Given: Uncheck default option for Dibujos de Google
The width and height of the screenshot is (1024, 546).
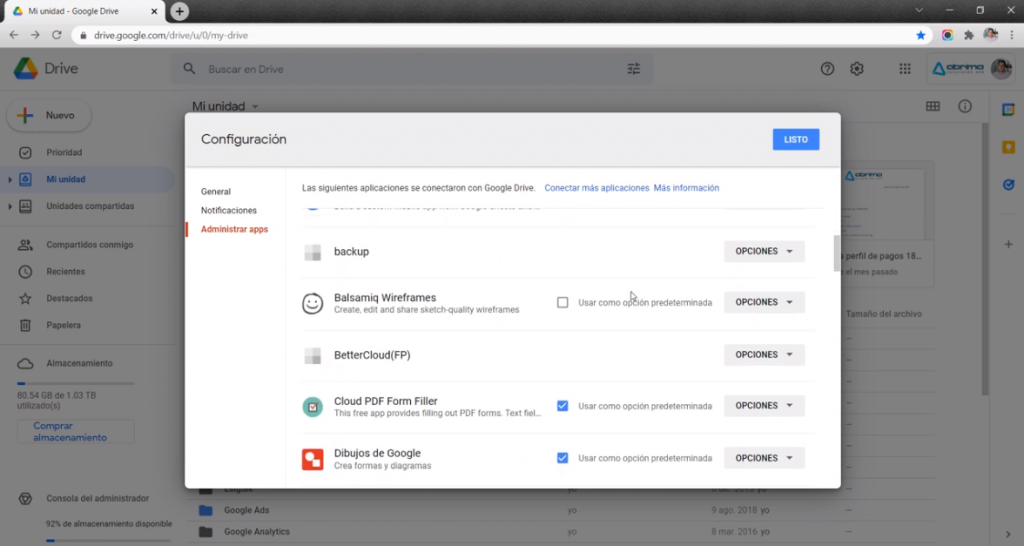Looking at the screenshot, I should pos(562,458).
